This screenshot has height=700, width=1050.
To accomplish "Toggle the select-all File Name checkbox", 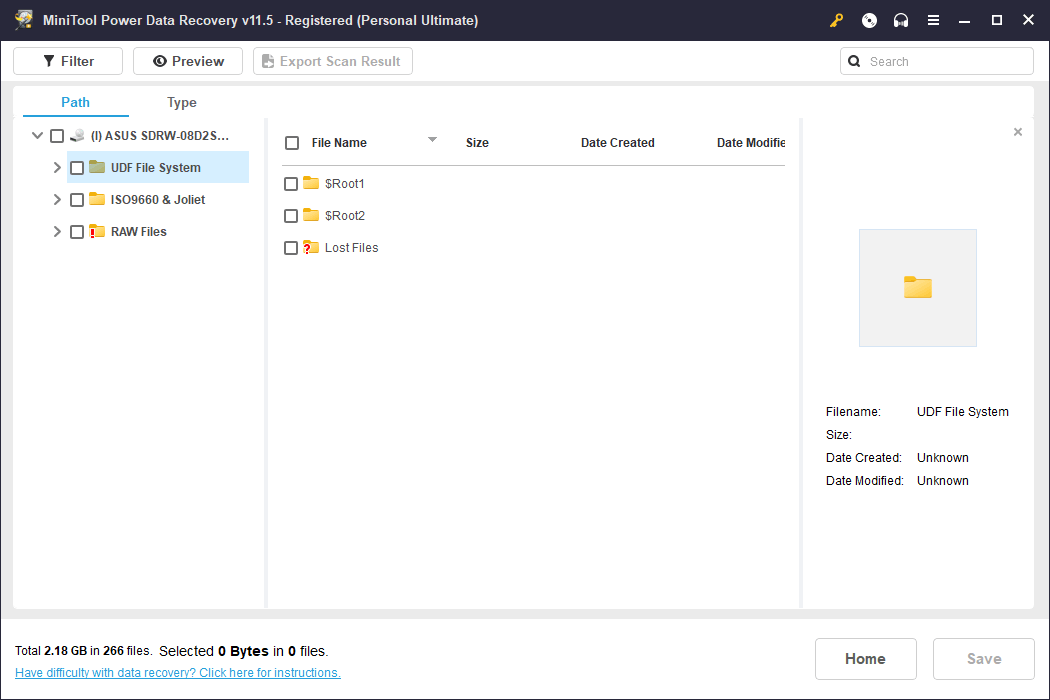I will pos(292,143).
